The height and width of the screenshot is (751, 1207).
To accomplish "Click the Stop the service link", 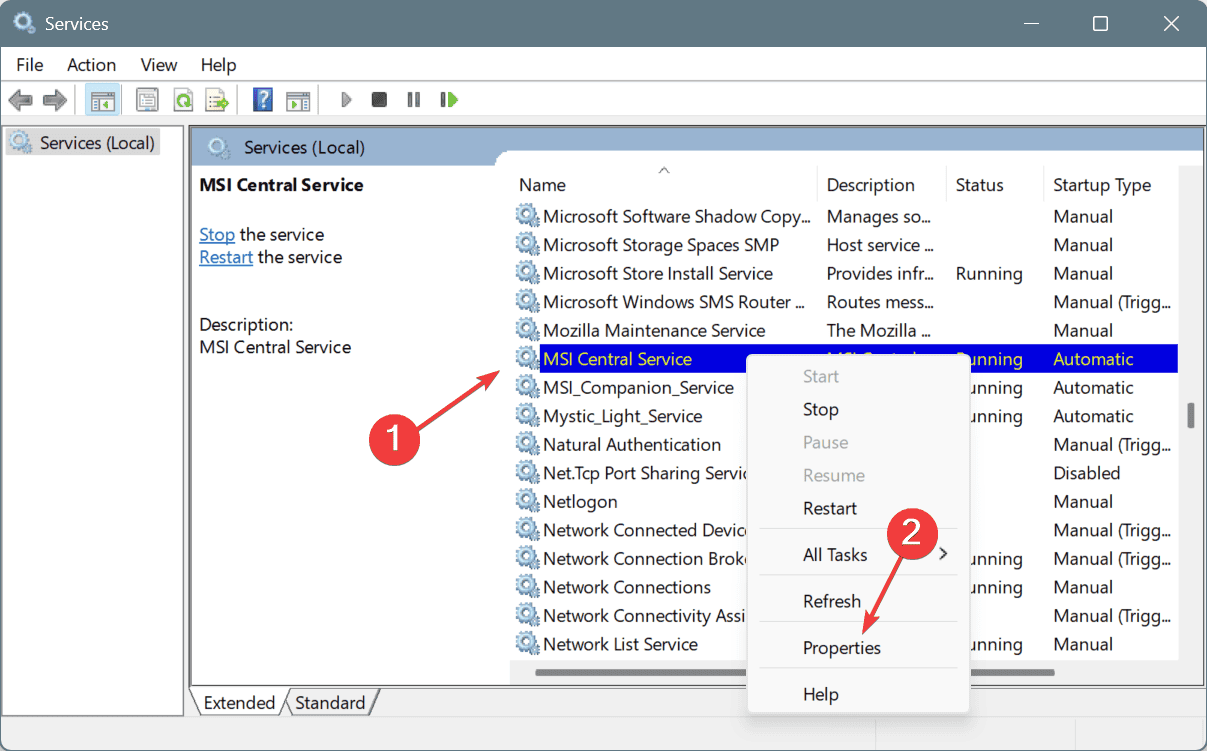I will click(217, 235).
